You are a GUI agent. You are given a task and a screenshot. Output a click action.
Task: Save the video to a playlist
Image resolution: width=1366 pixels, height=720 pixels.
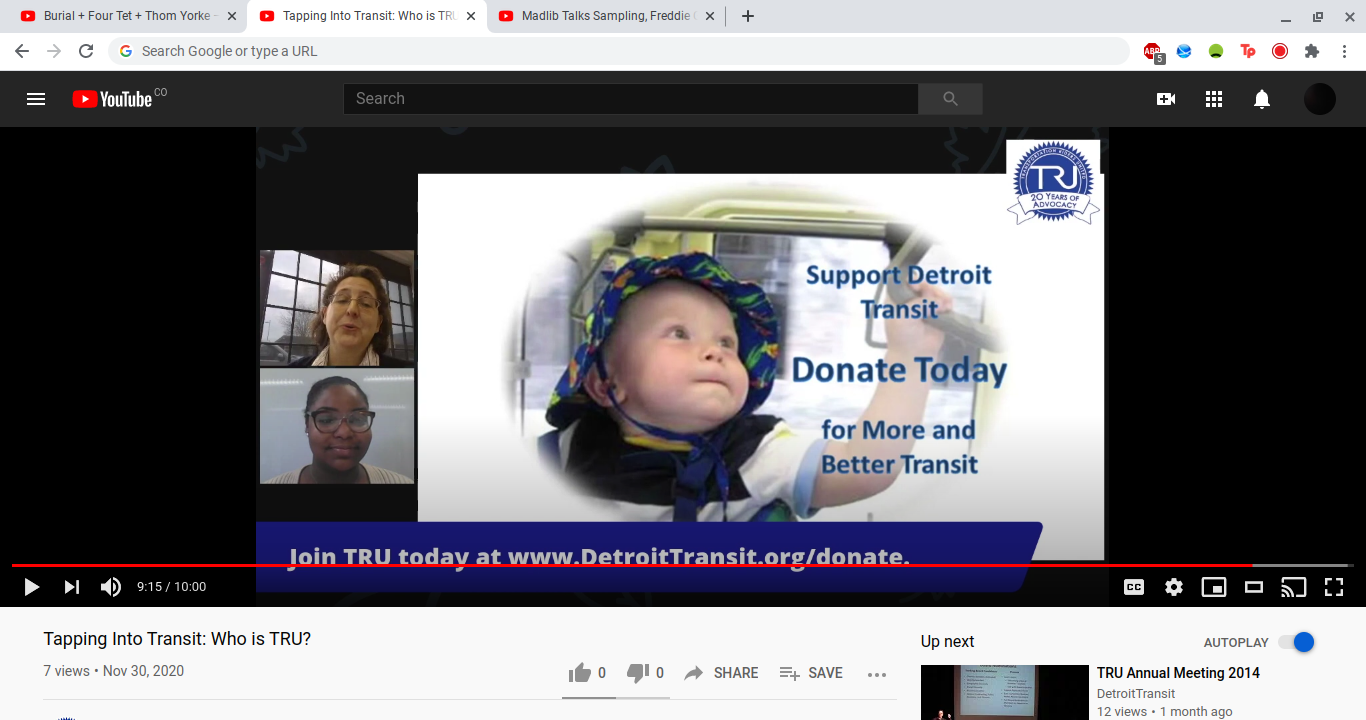click(x=811, y=673)
